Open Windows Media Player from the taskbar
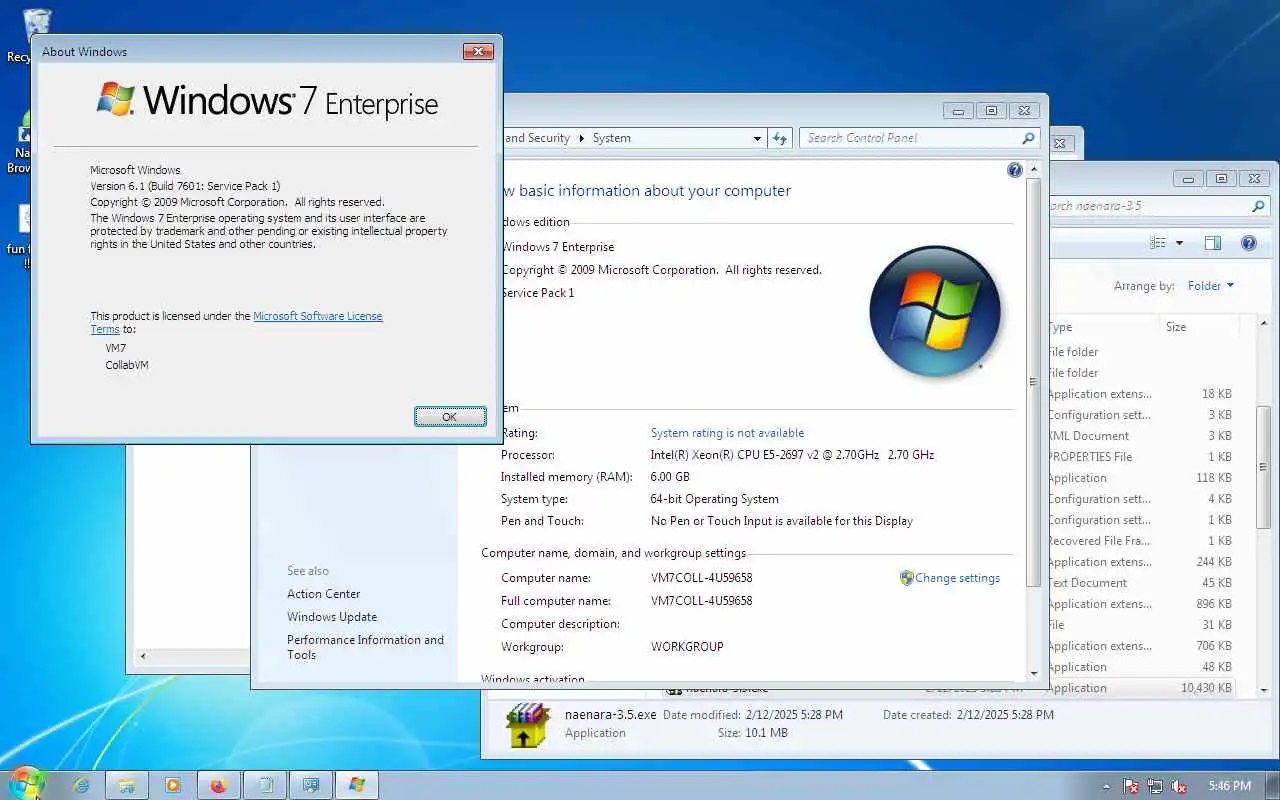Viewport: 1280px width, 800px height. 173,785
